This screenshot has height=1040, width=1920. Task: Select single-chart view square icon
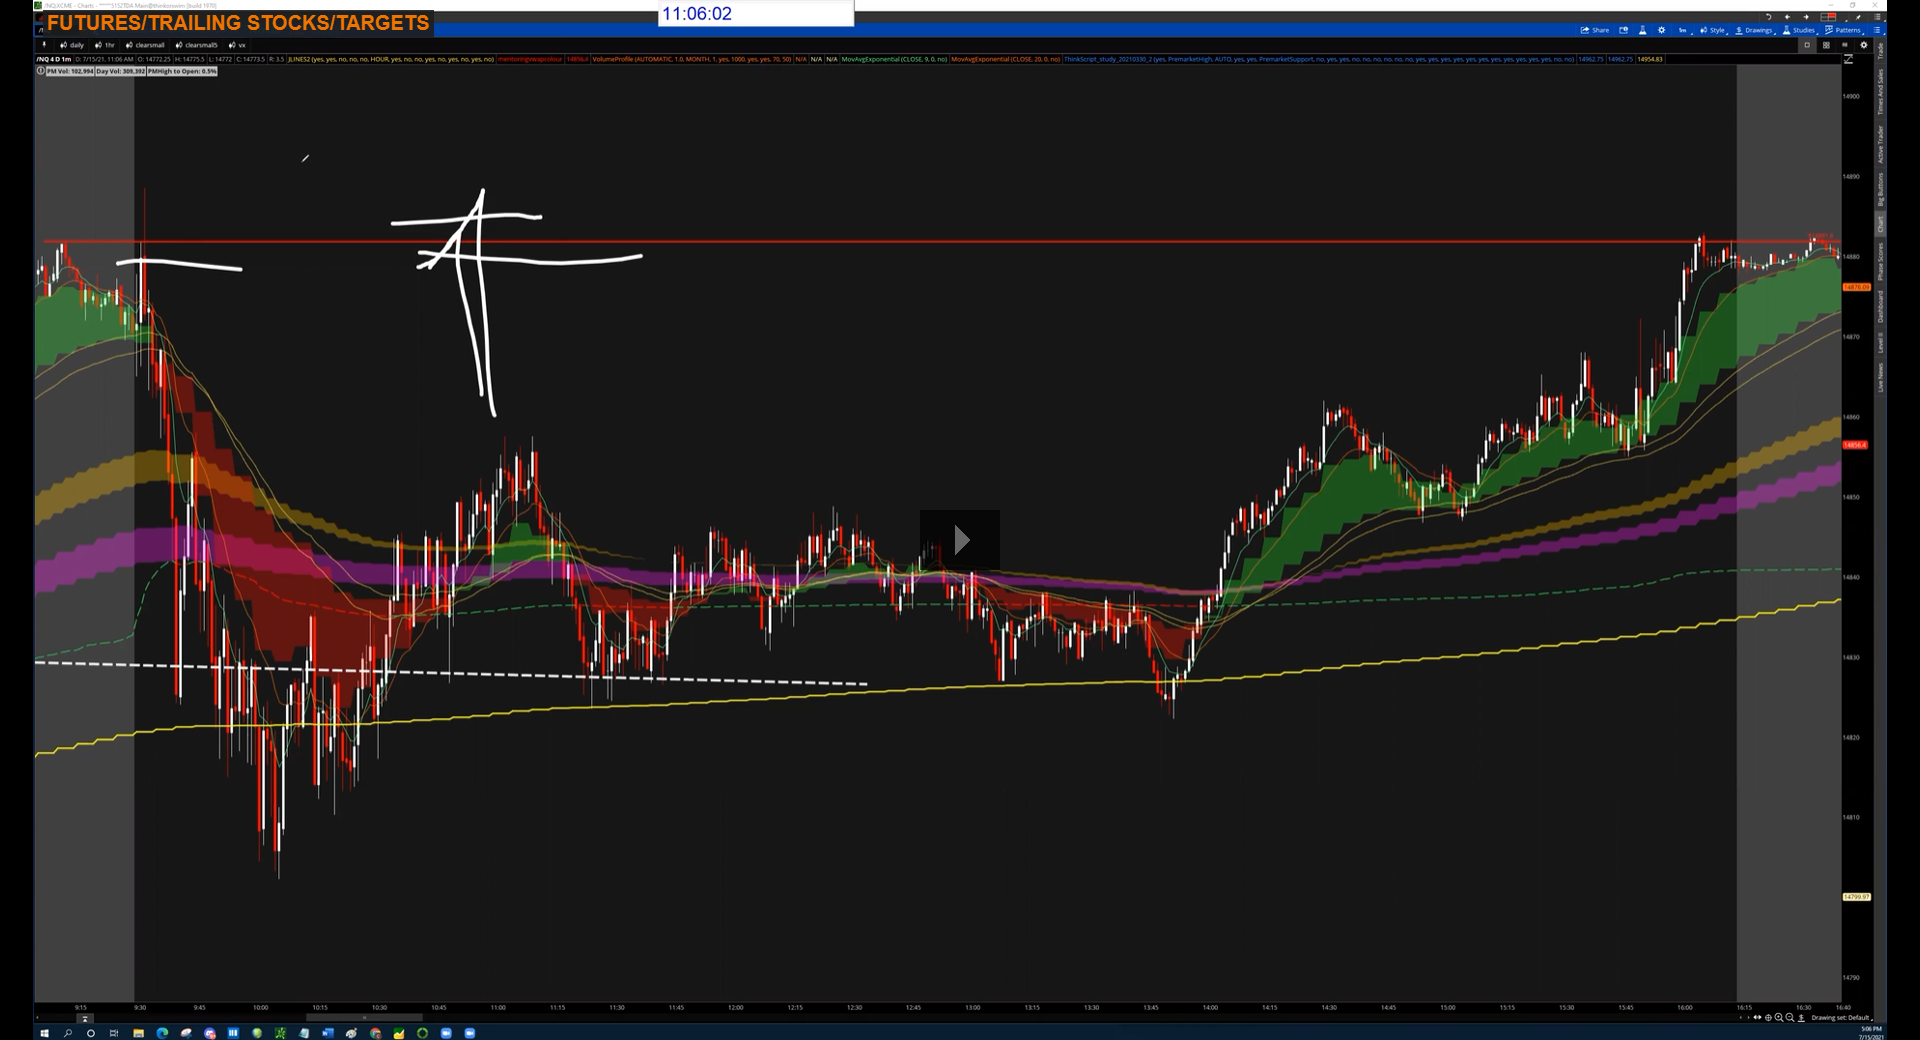click(1807, 45)
